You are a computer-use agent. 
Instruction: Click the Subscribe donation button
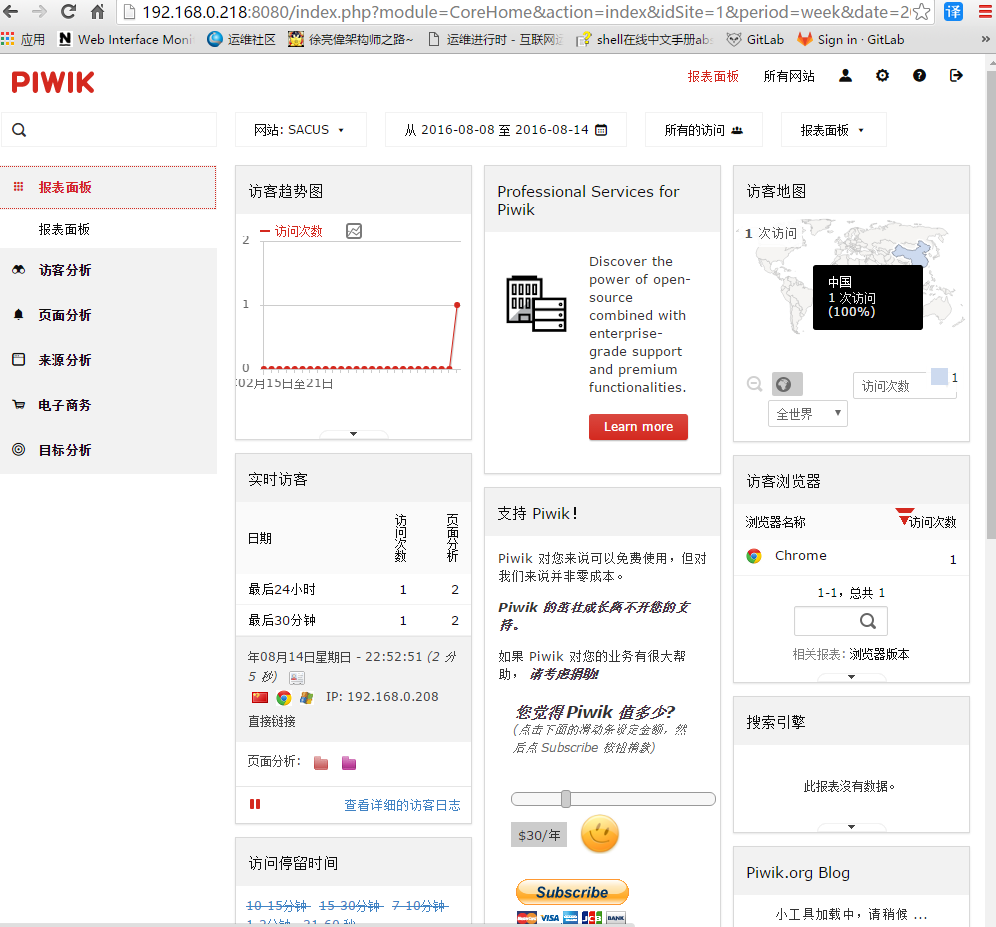[x=572, y=892]
